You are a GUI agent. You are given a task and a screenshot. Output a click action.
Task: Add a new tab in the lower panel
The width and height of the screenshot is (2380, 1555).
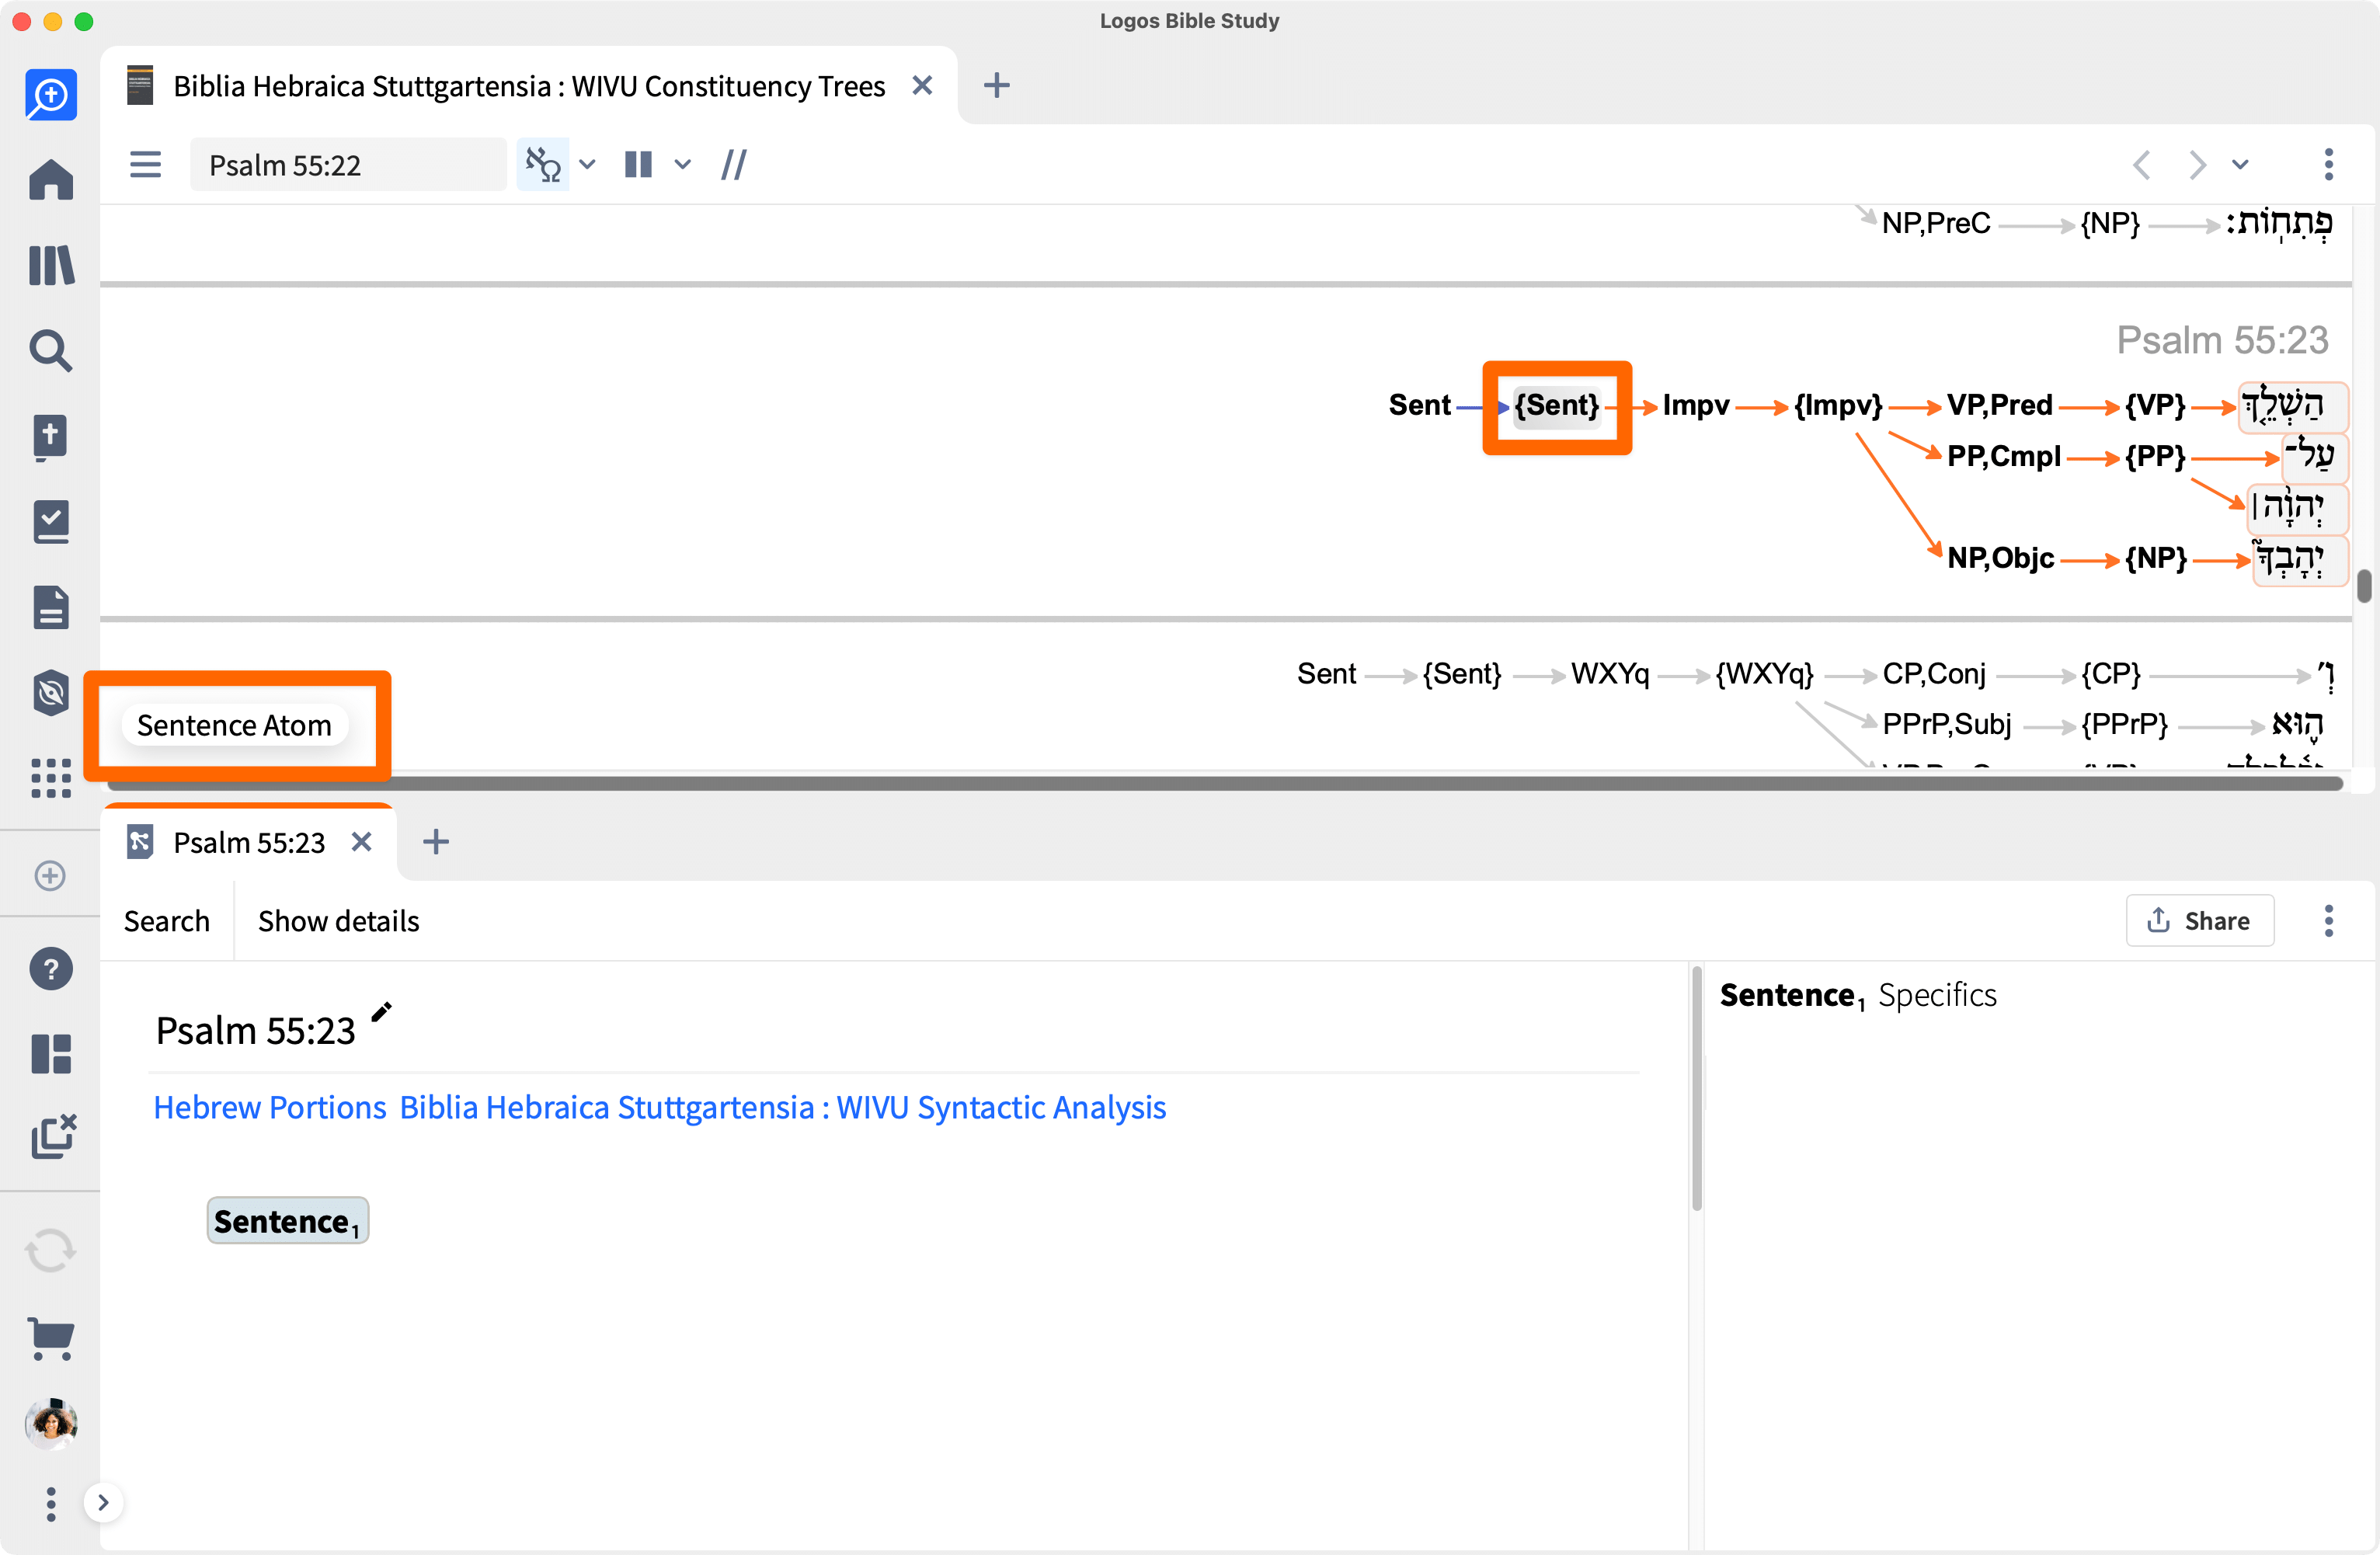pos(436,842)
